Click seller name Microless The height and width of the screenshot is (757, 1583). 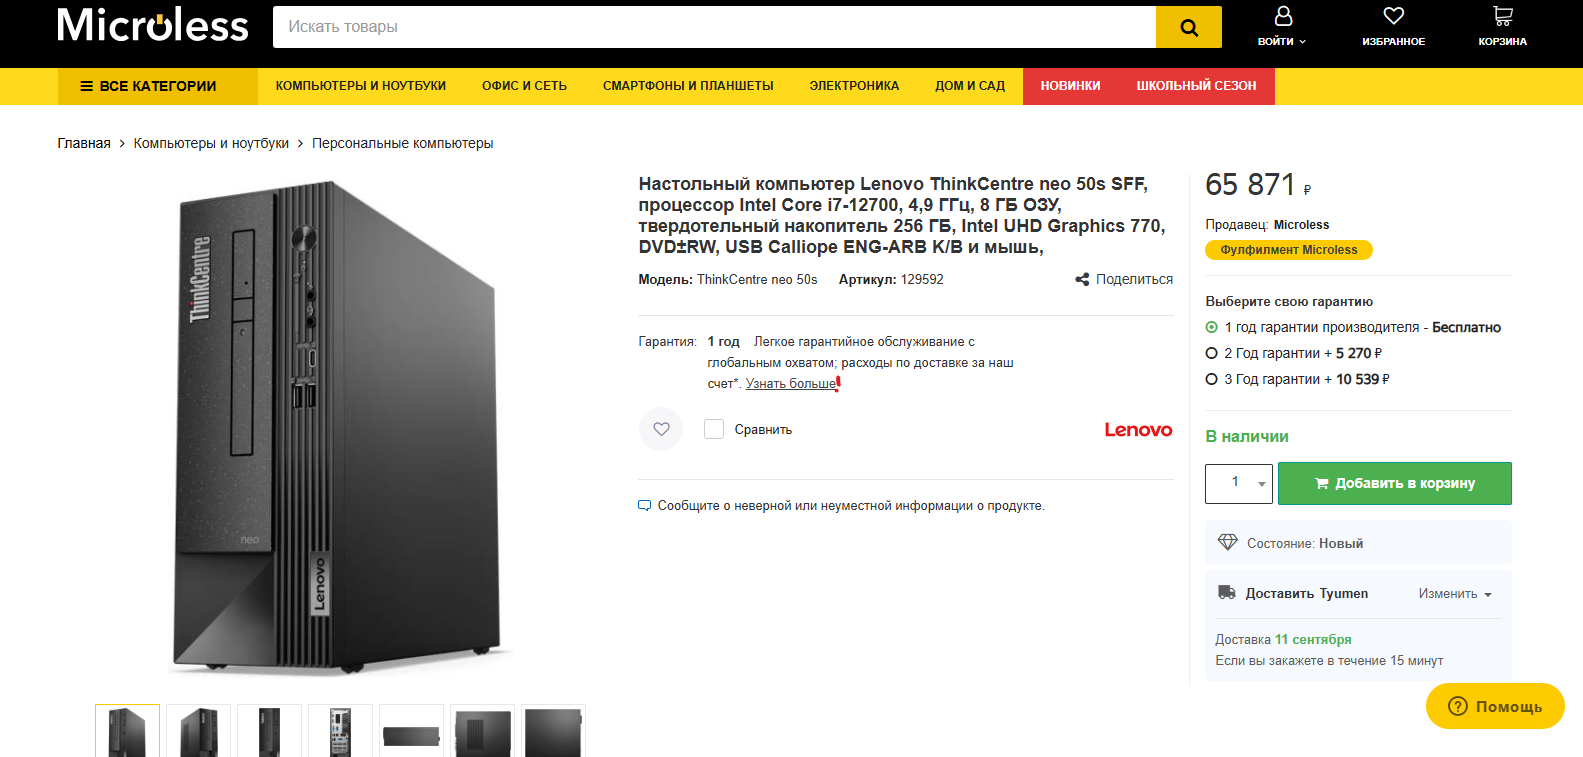point(1301,225)
